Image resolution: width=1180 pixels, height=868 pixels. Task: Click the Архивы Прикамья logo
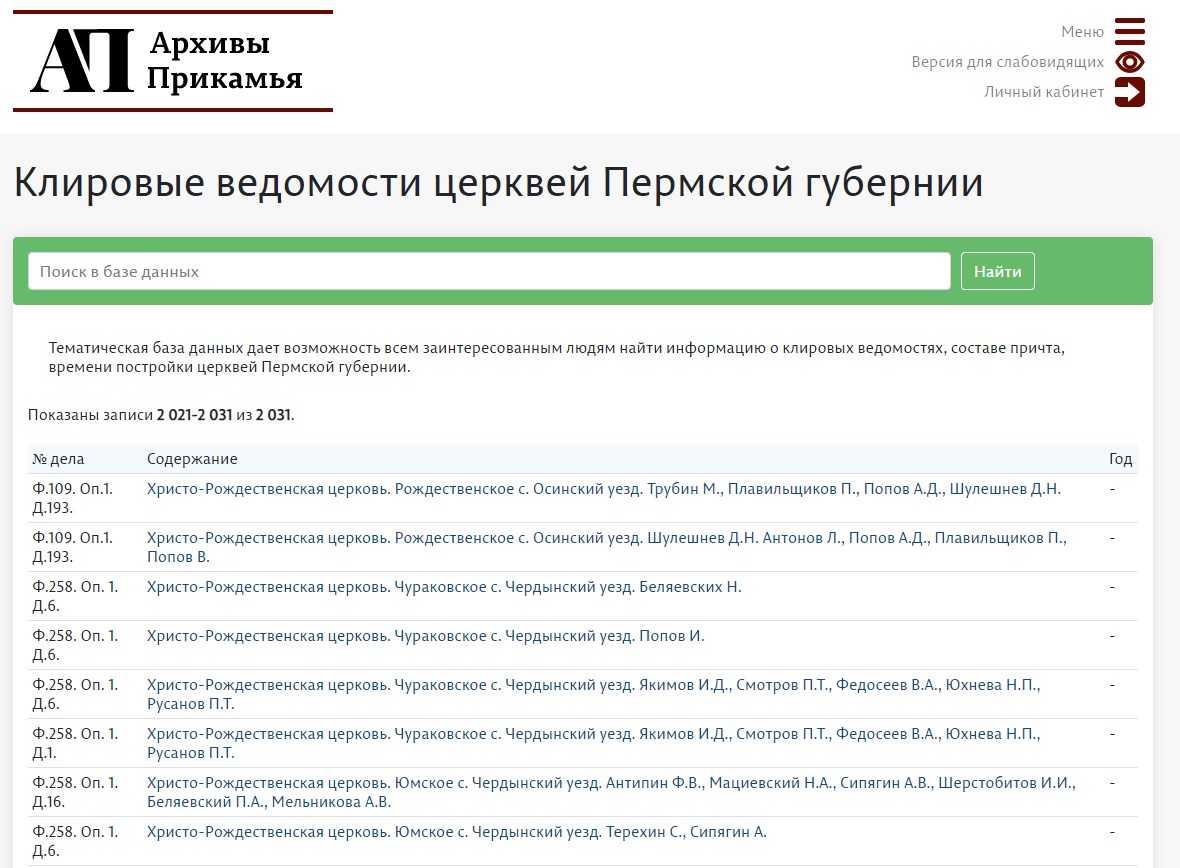point(172,61)
